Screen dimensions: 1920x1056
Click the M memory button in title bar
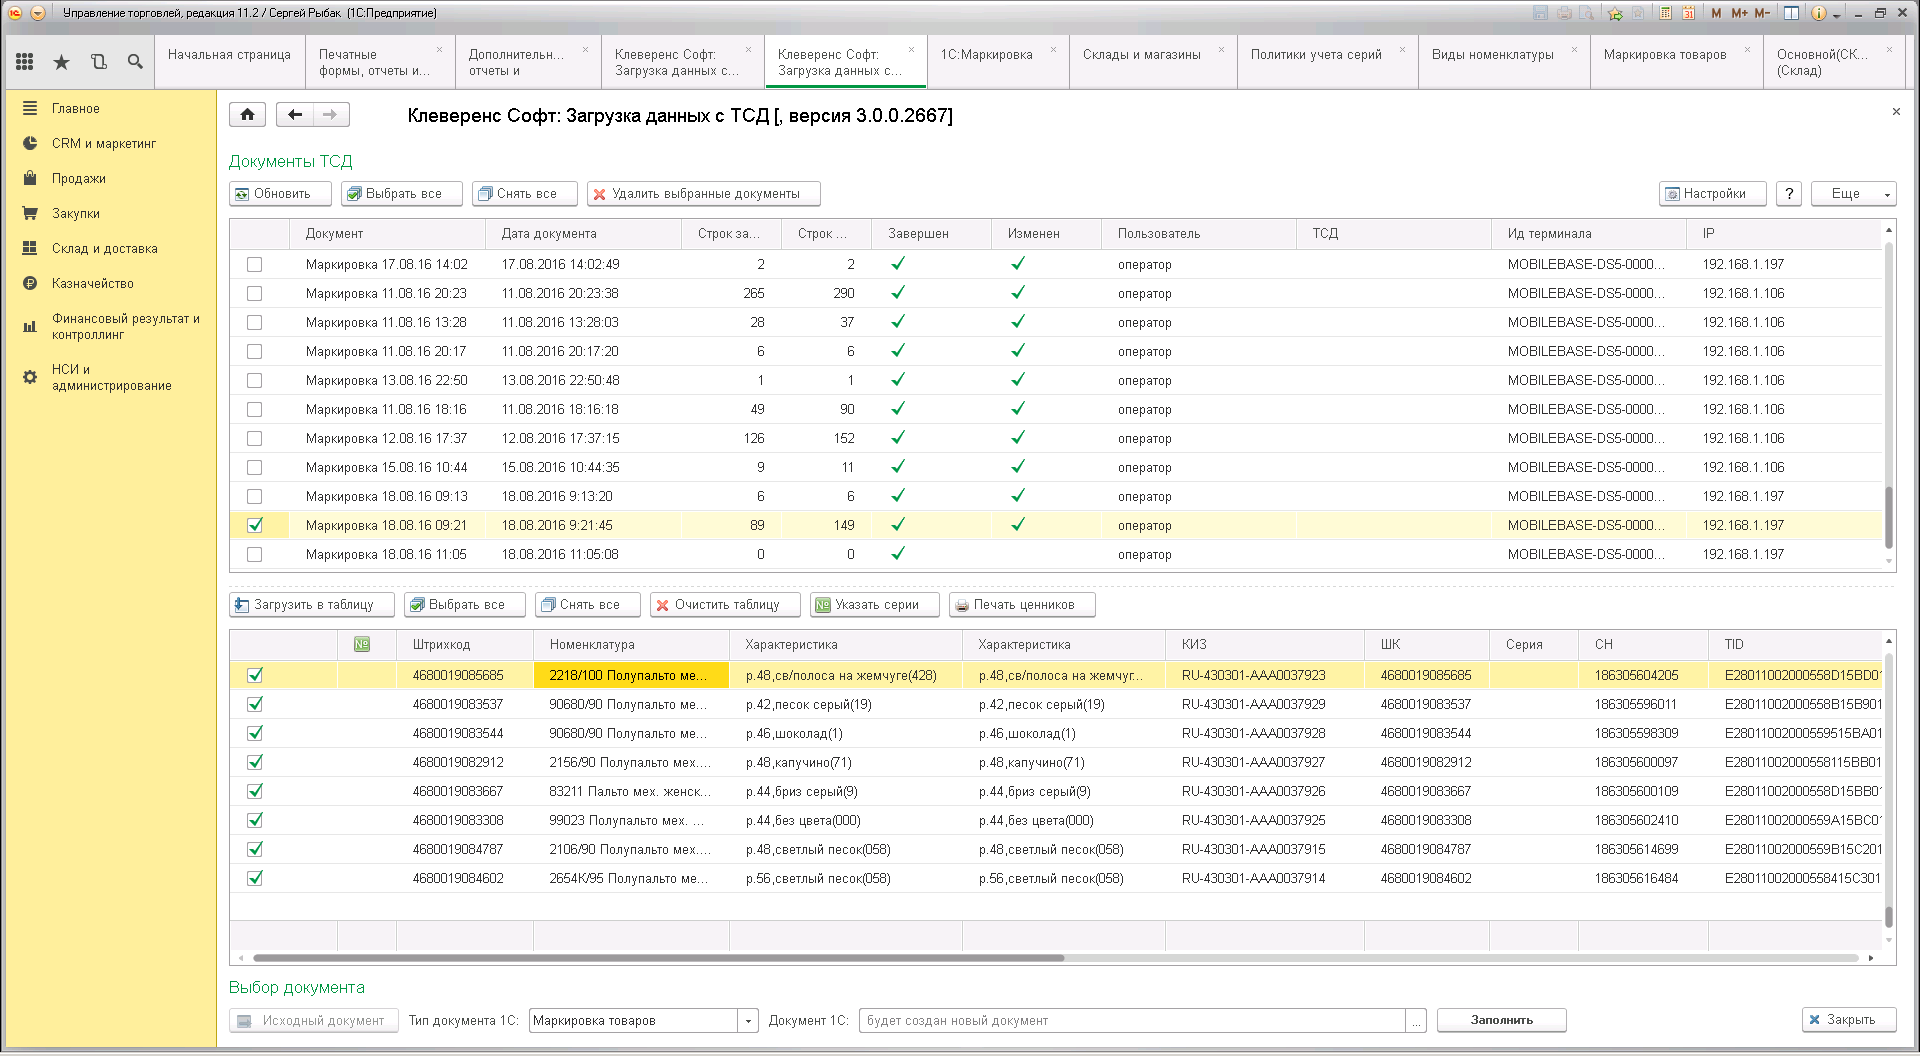pos(1716,13)
